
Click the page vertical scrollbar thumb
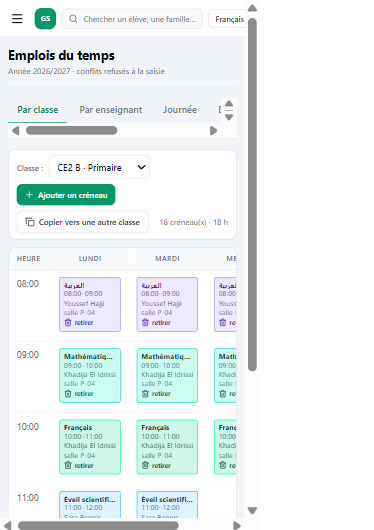click(x=252, y=194)
